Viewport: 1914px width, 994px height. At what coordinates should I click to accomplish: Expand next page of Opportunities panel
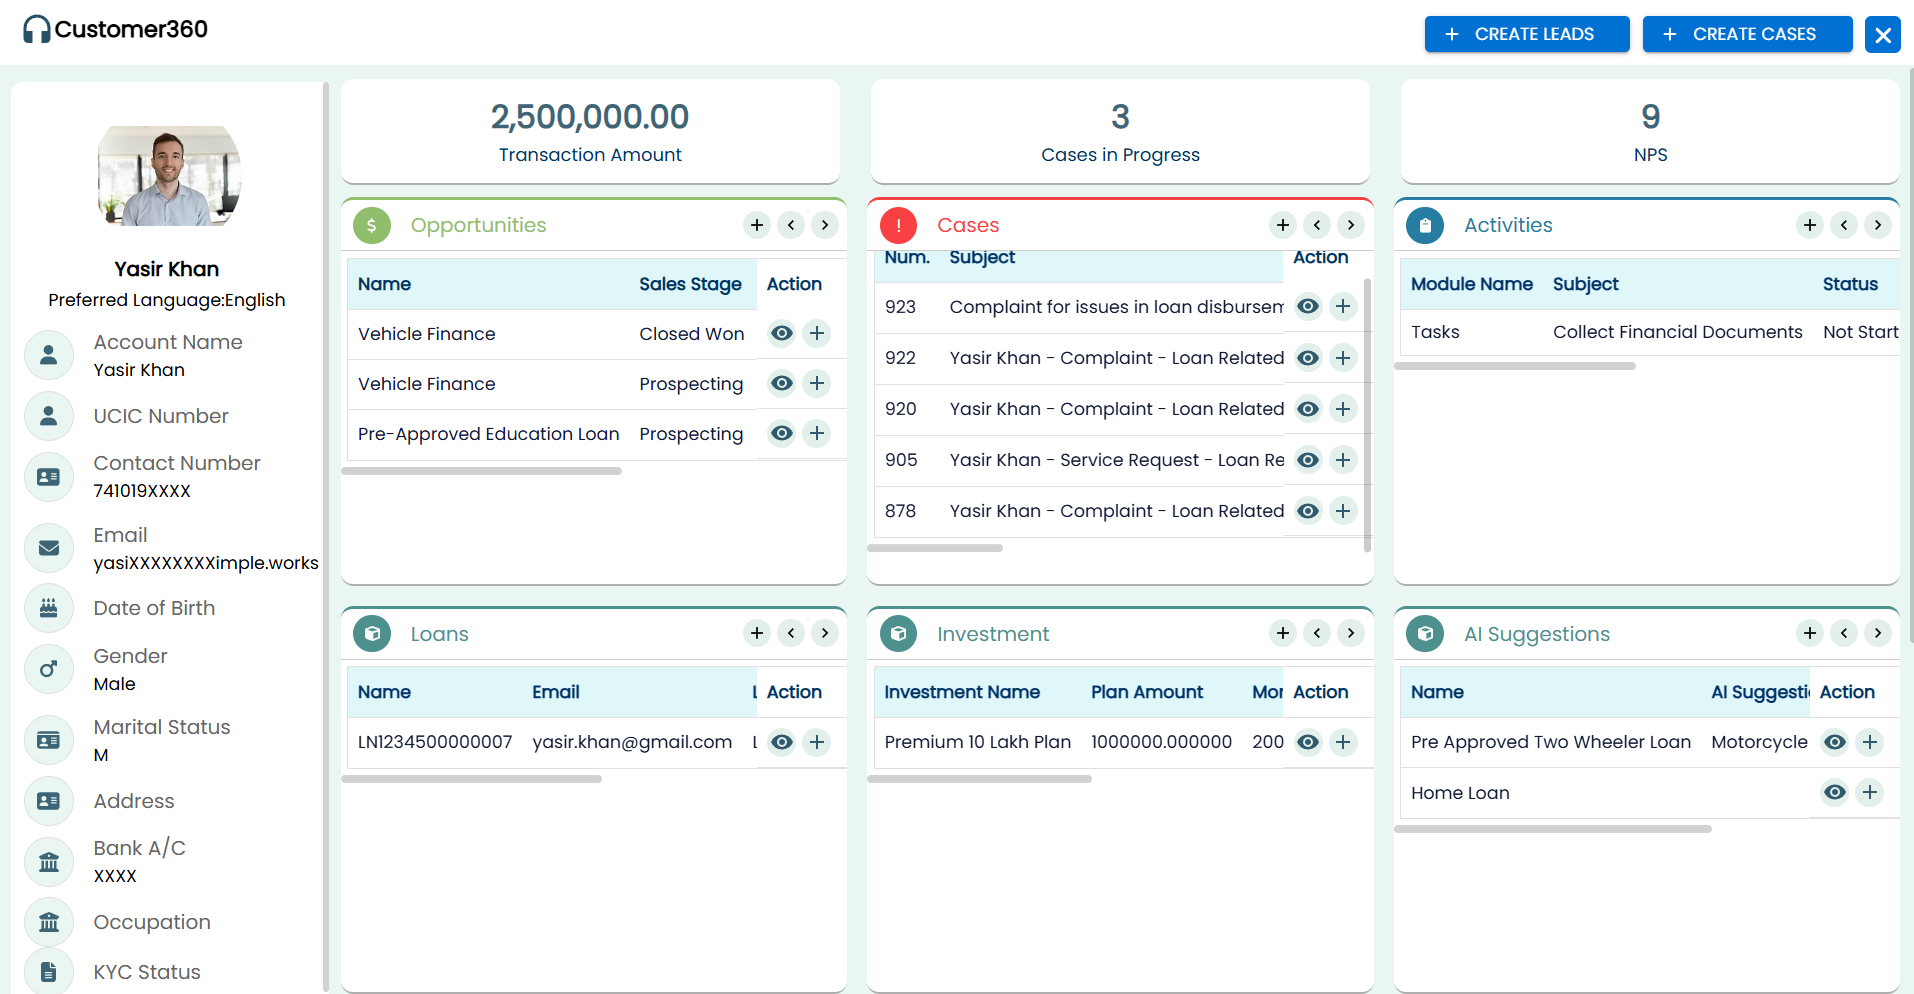pos(825,225)
